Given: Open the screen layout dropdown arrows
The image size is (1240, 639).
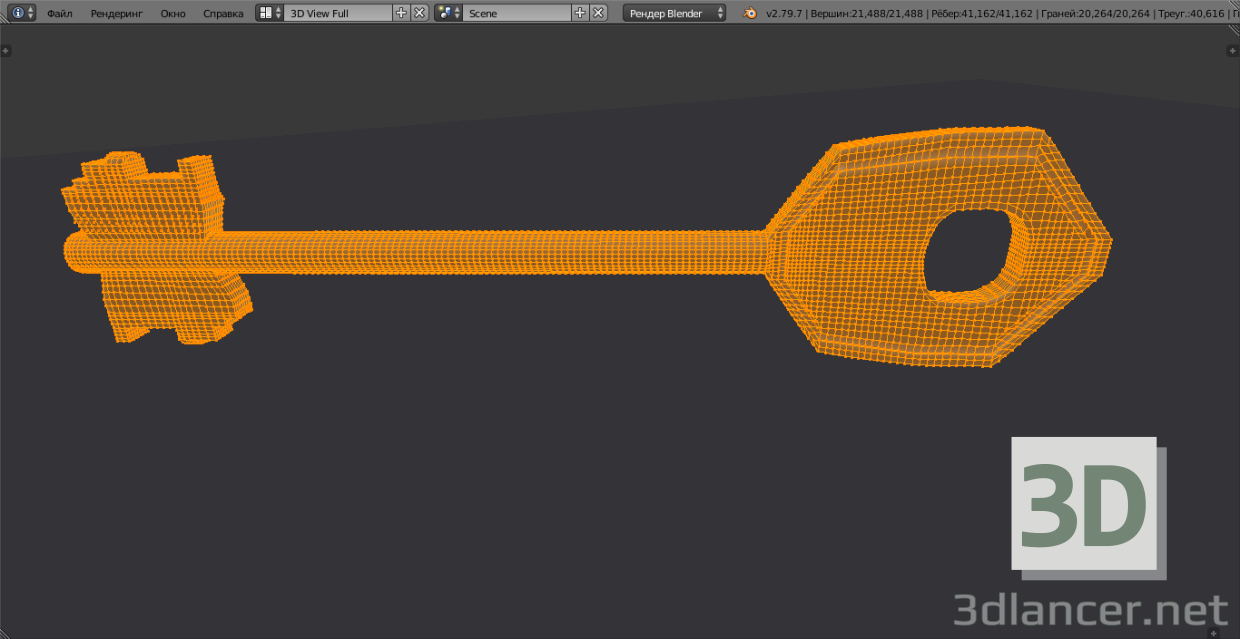Looking at the screenshot, I should (x=277, y=13).
